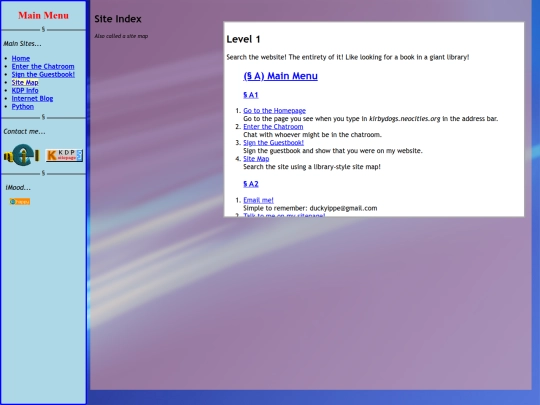The image size is (540, 405).
Task: Click the iMood status badge
Action: point(20,201)
